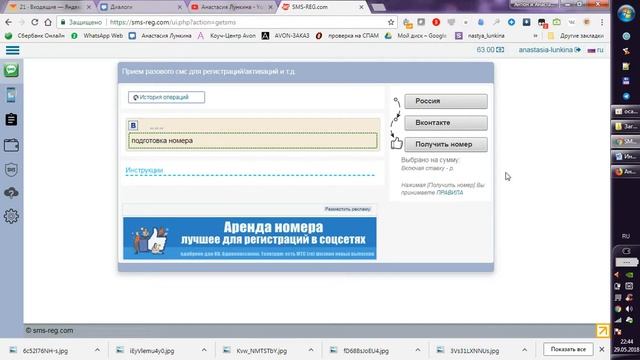
Task: Close the SMS-REG.com tab
Action: pos(361,7)
